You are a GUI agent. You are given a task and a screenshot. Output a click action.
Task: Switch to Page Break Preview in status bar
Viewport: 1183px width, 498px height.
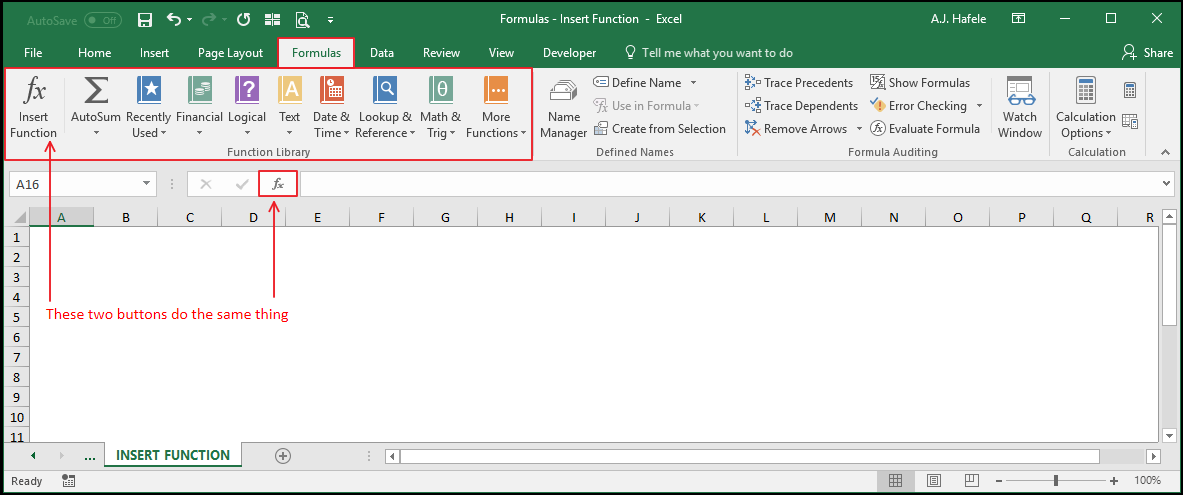pos(972,481)
